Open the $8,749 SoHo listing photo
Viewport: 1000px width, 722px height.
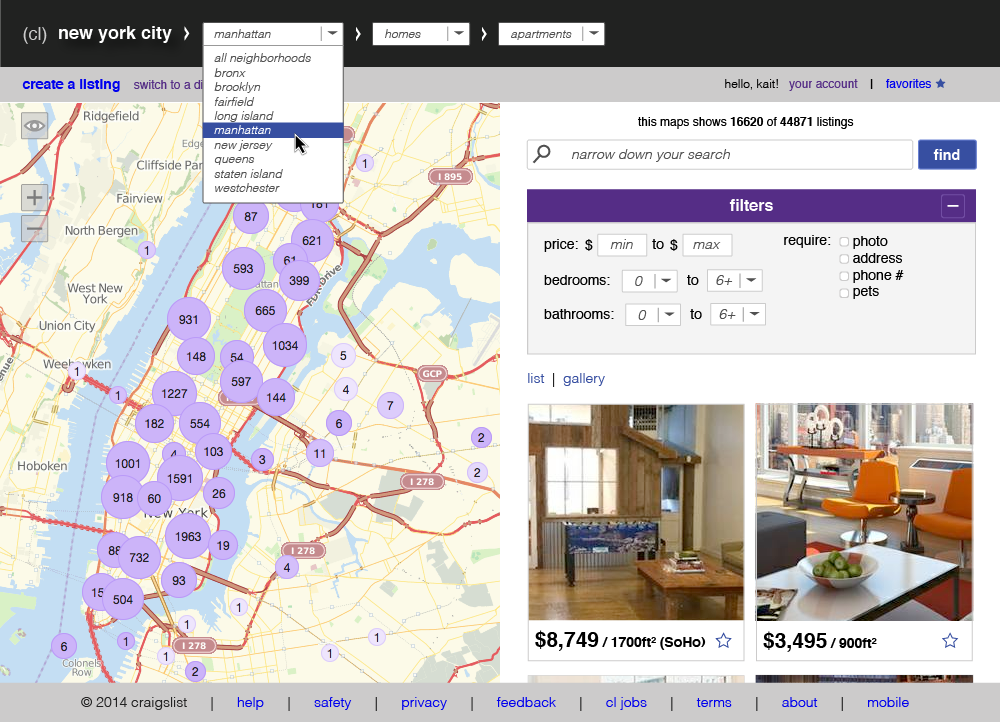pyautogui.click(x=636, y=512)
